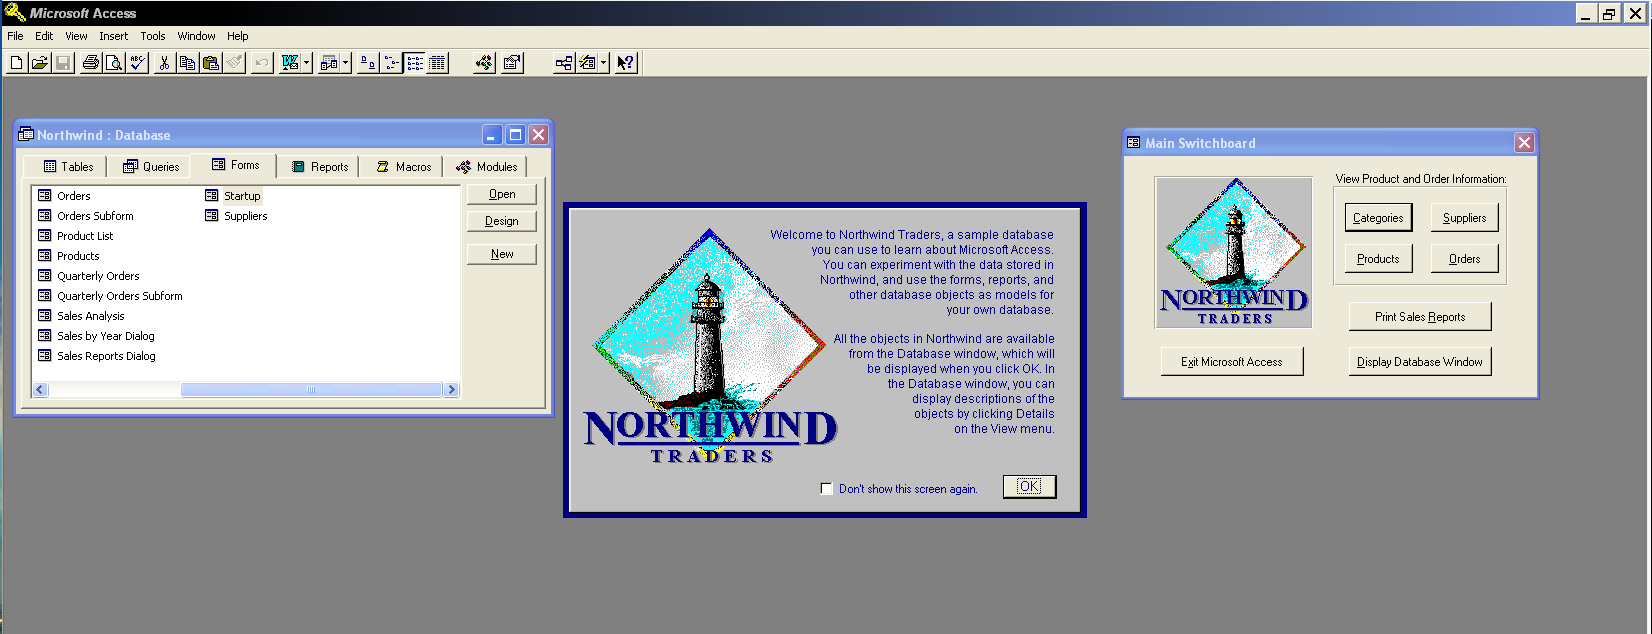Click the Suppliers button on the Main Switchboard
The width and height of the screenshot is (1652, 634).
[1464, 218]
